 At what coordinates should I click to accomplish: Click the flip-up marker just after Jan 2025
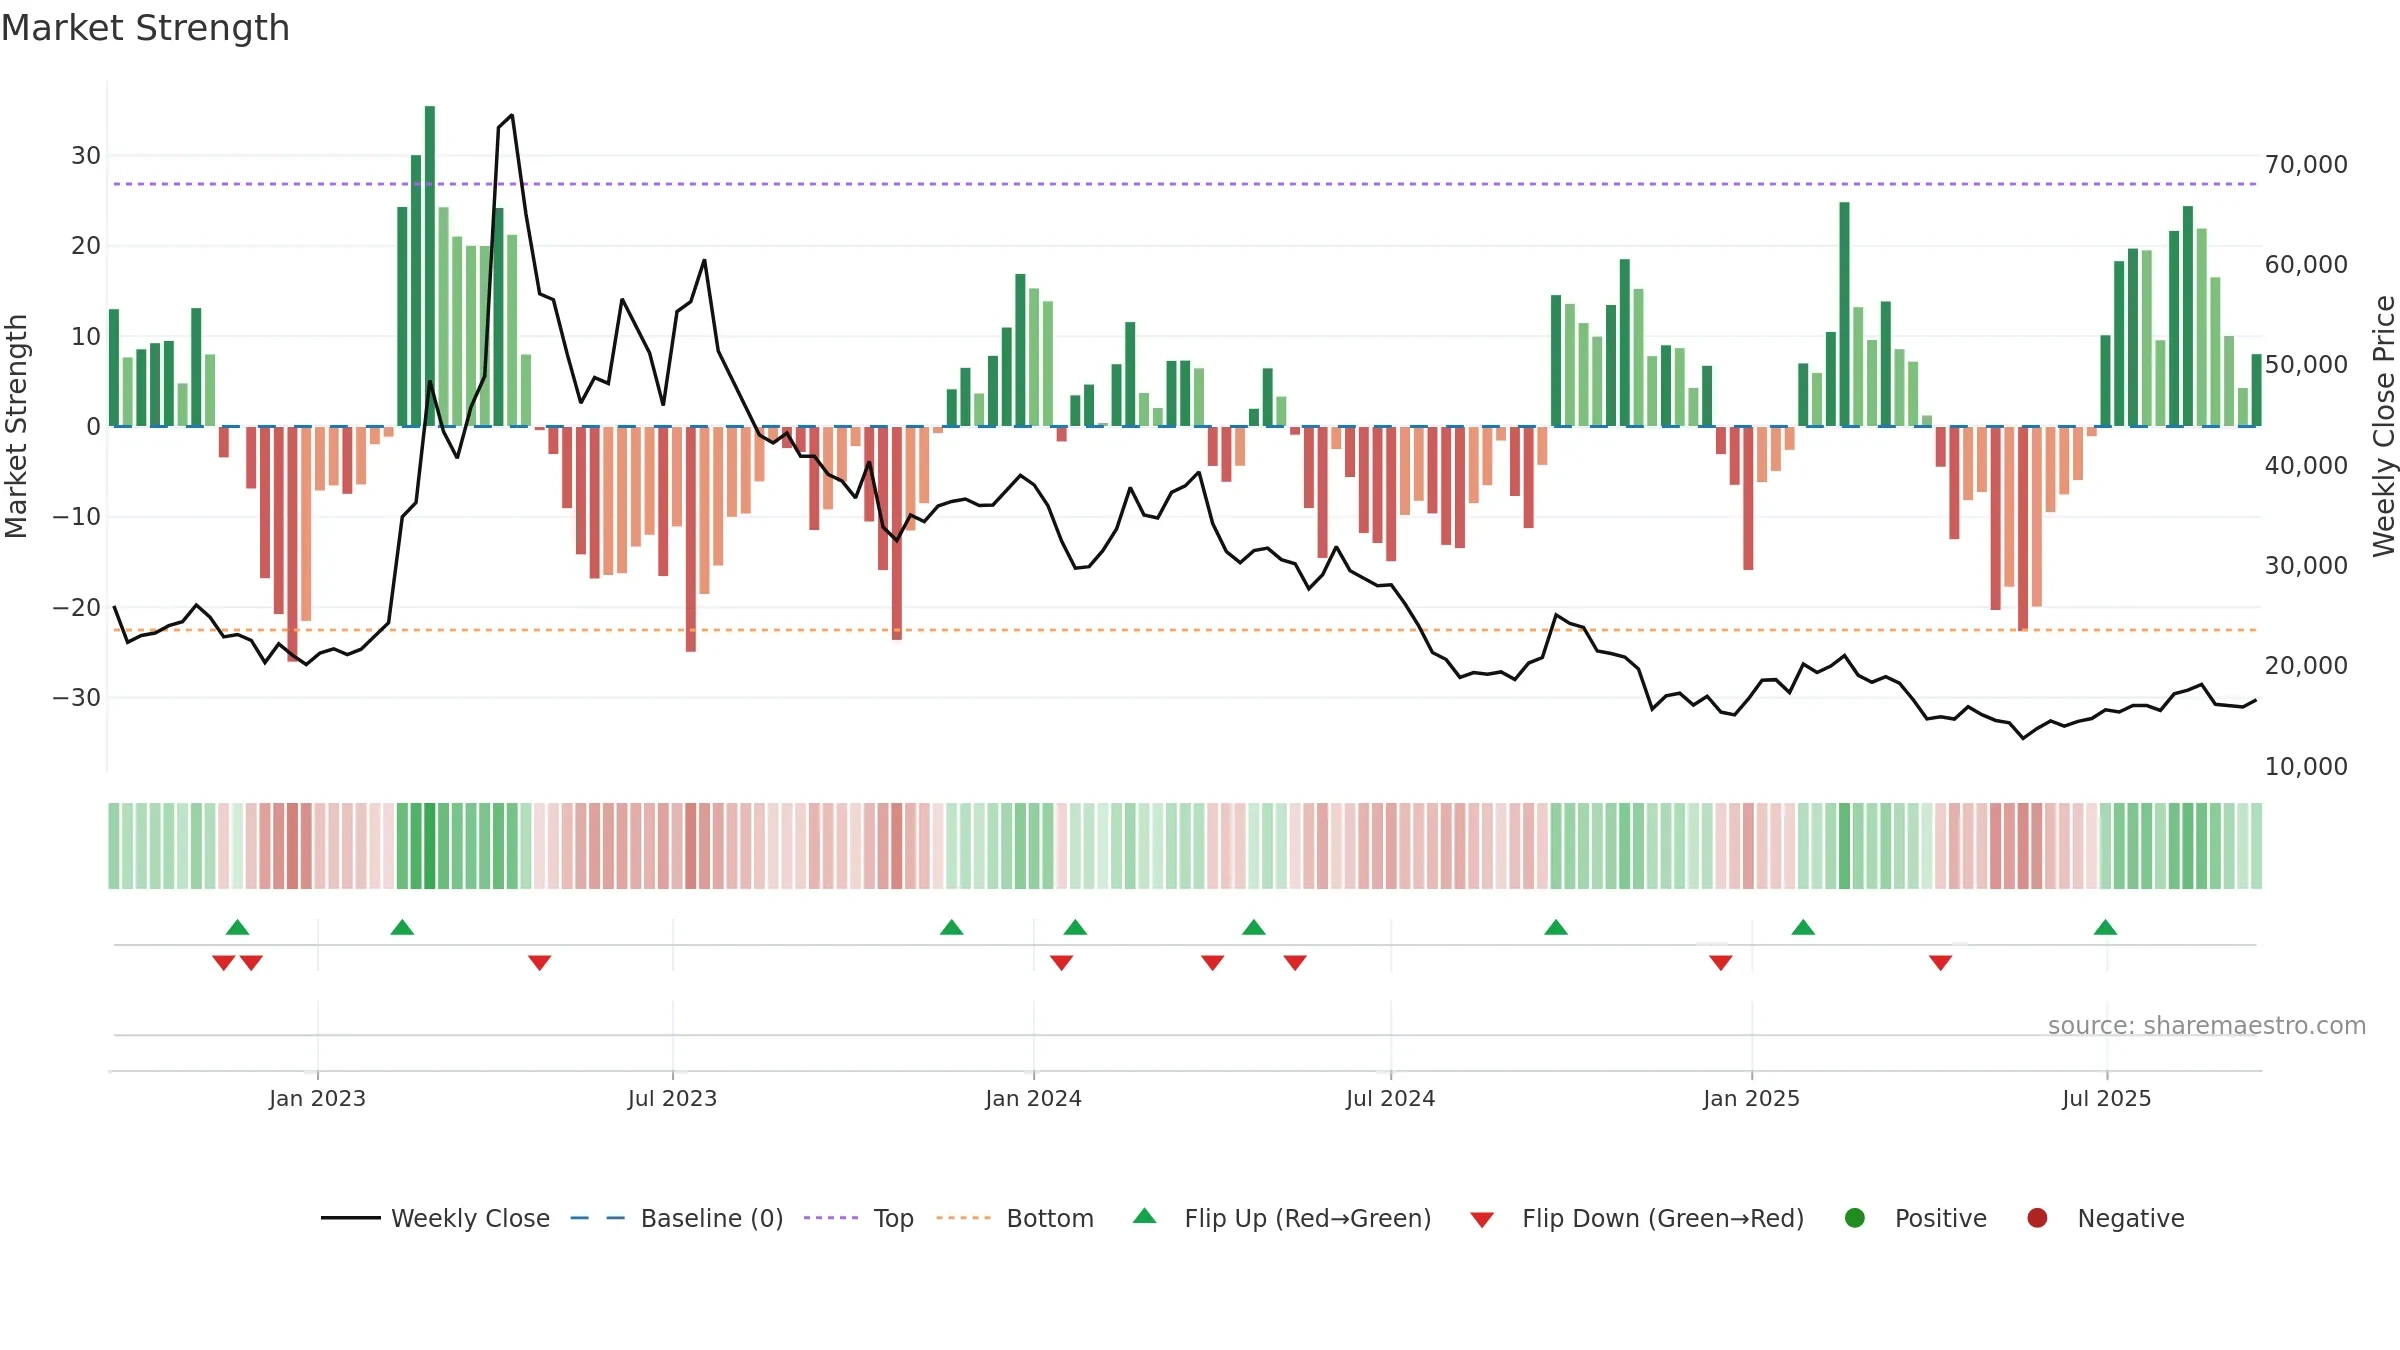click(1803, 928)
